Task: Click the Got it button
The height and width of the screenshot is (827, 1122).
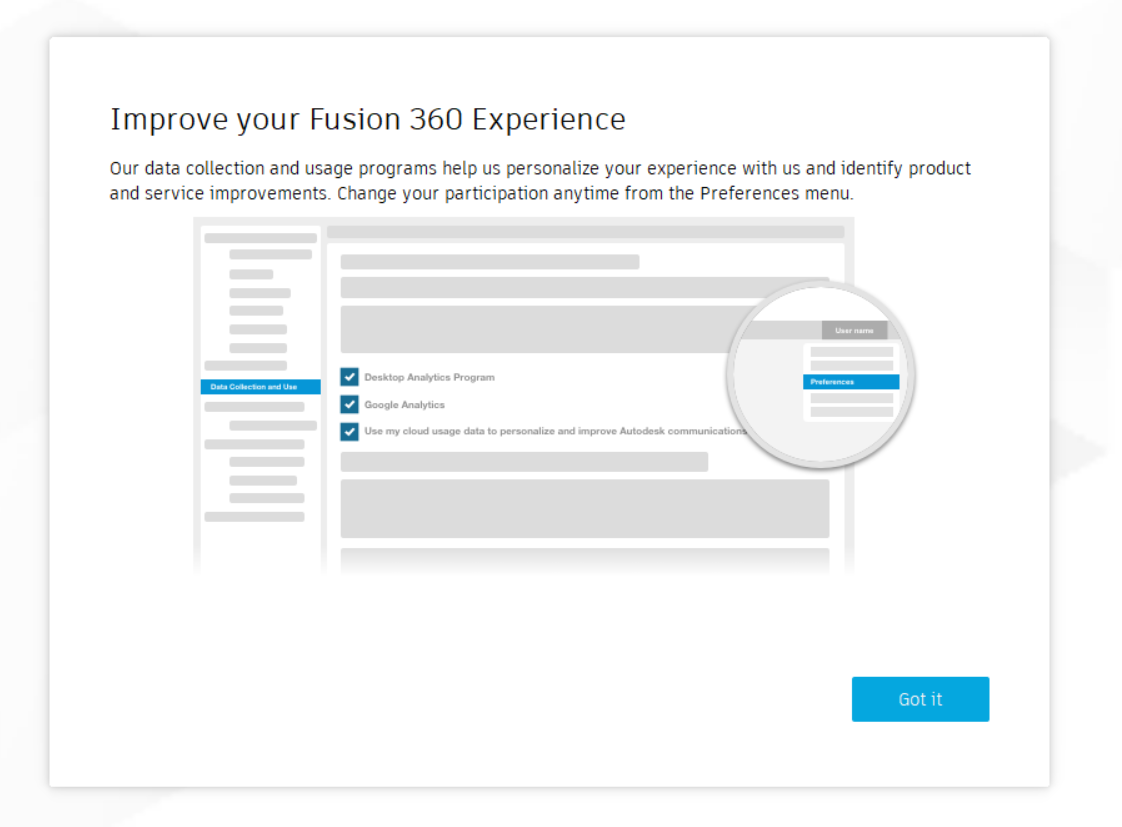Action: coord(920,699)
